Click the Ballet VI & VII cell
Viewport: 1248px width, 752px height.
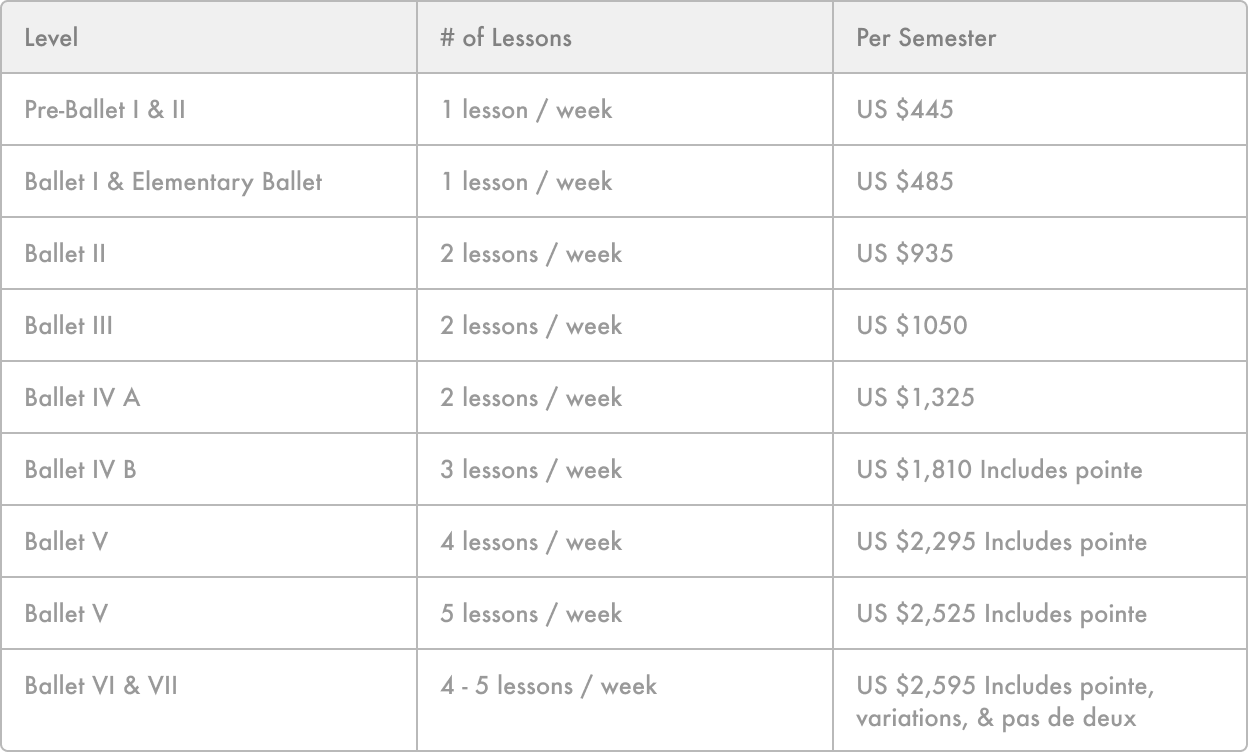[101, 686]
